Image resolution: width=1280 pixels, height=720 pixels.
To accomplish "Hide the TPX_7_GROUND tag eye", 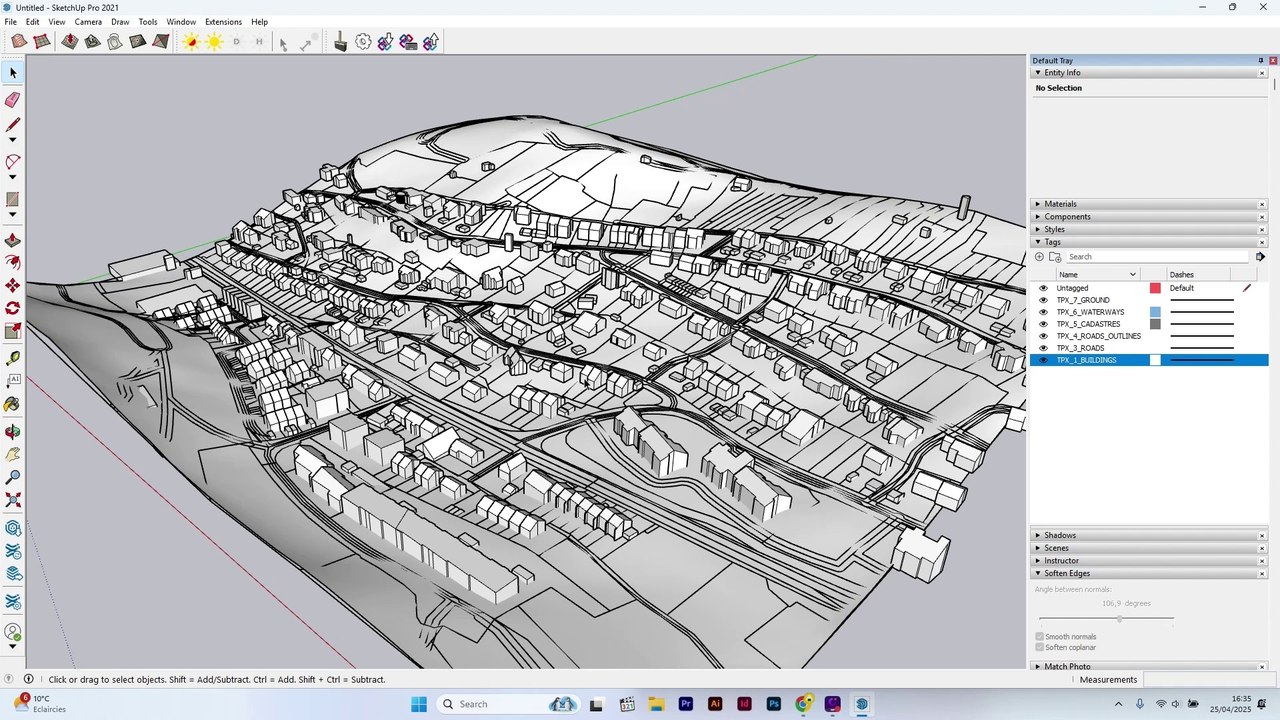I will pyautogui.click(x=1043, y=300).
